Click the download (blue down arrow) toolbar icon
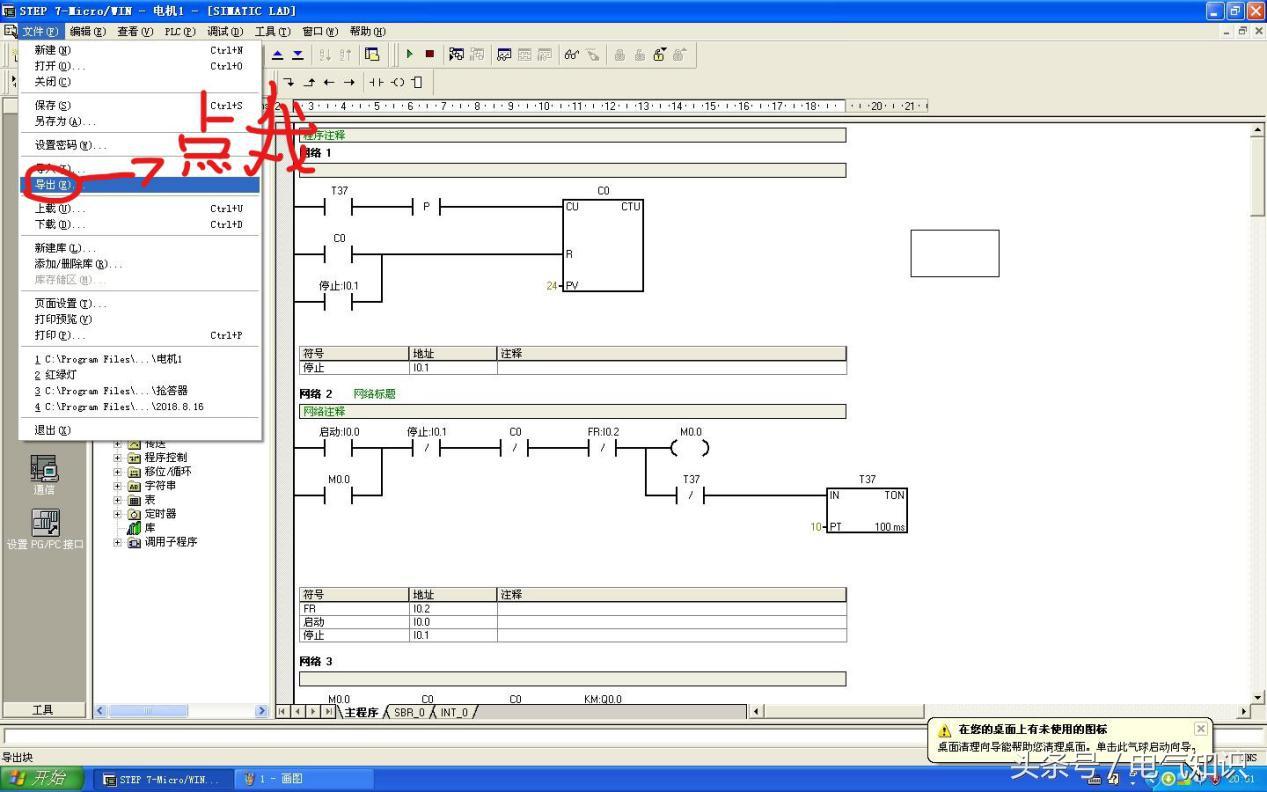This screenshot has height=792, width=1267. coord(297,54)
